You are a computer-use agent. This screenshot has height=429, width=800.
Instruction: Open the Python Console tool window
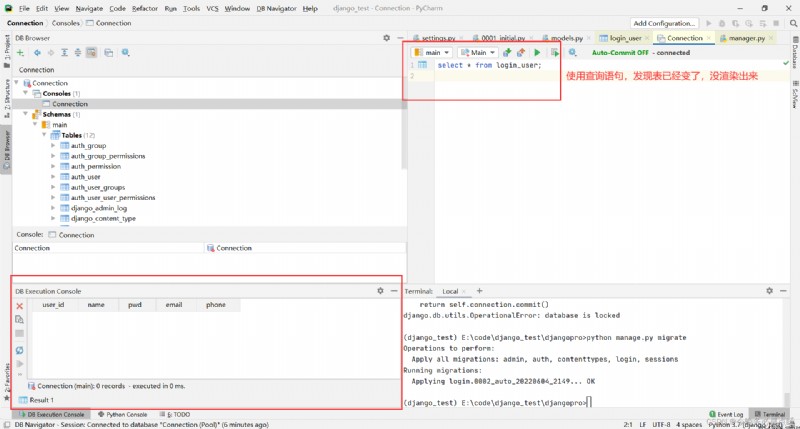[122, 415]
